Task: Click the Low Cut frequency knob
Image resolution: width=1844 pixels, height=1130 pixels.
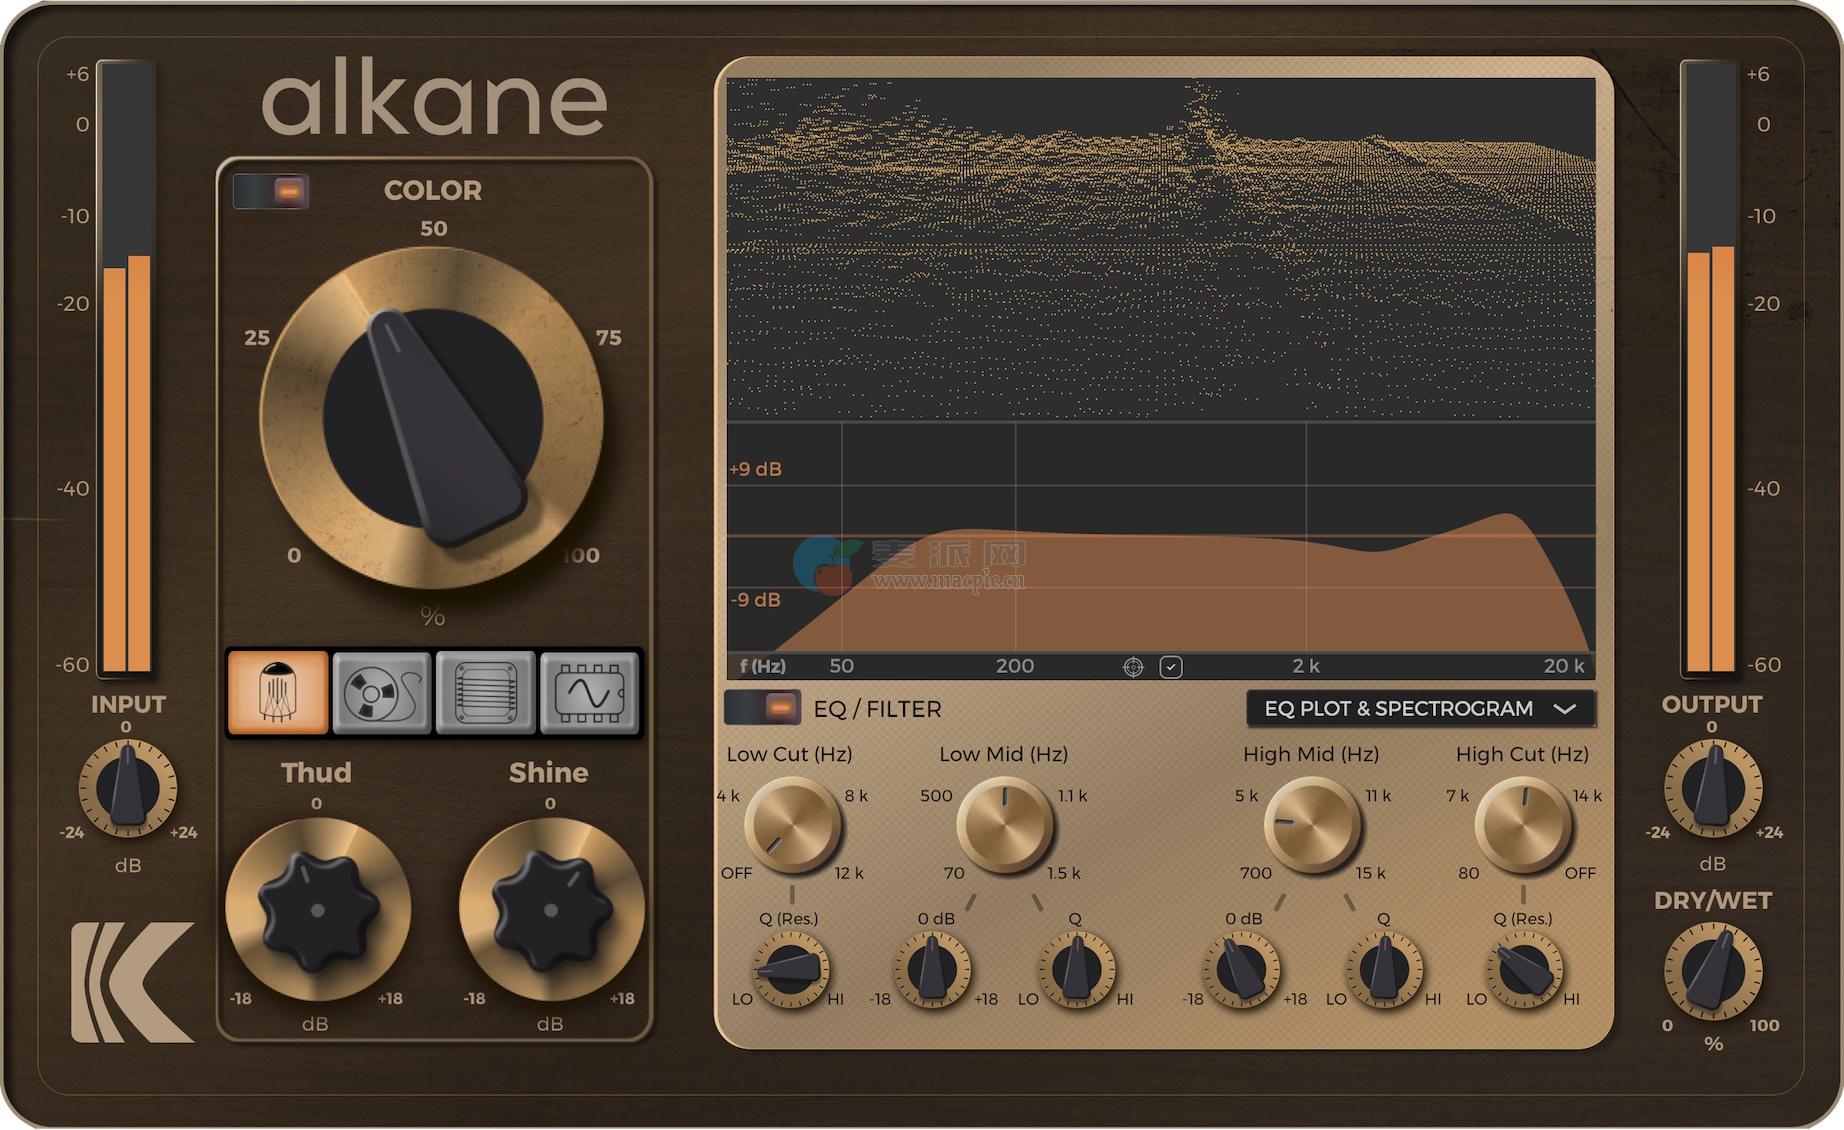Action: (x=793, y=826)
